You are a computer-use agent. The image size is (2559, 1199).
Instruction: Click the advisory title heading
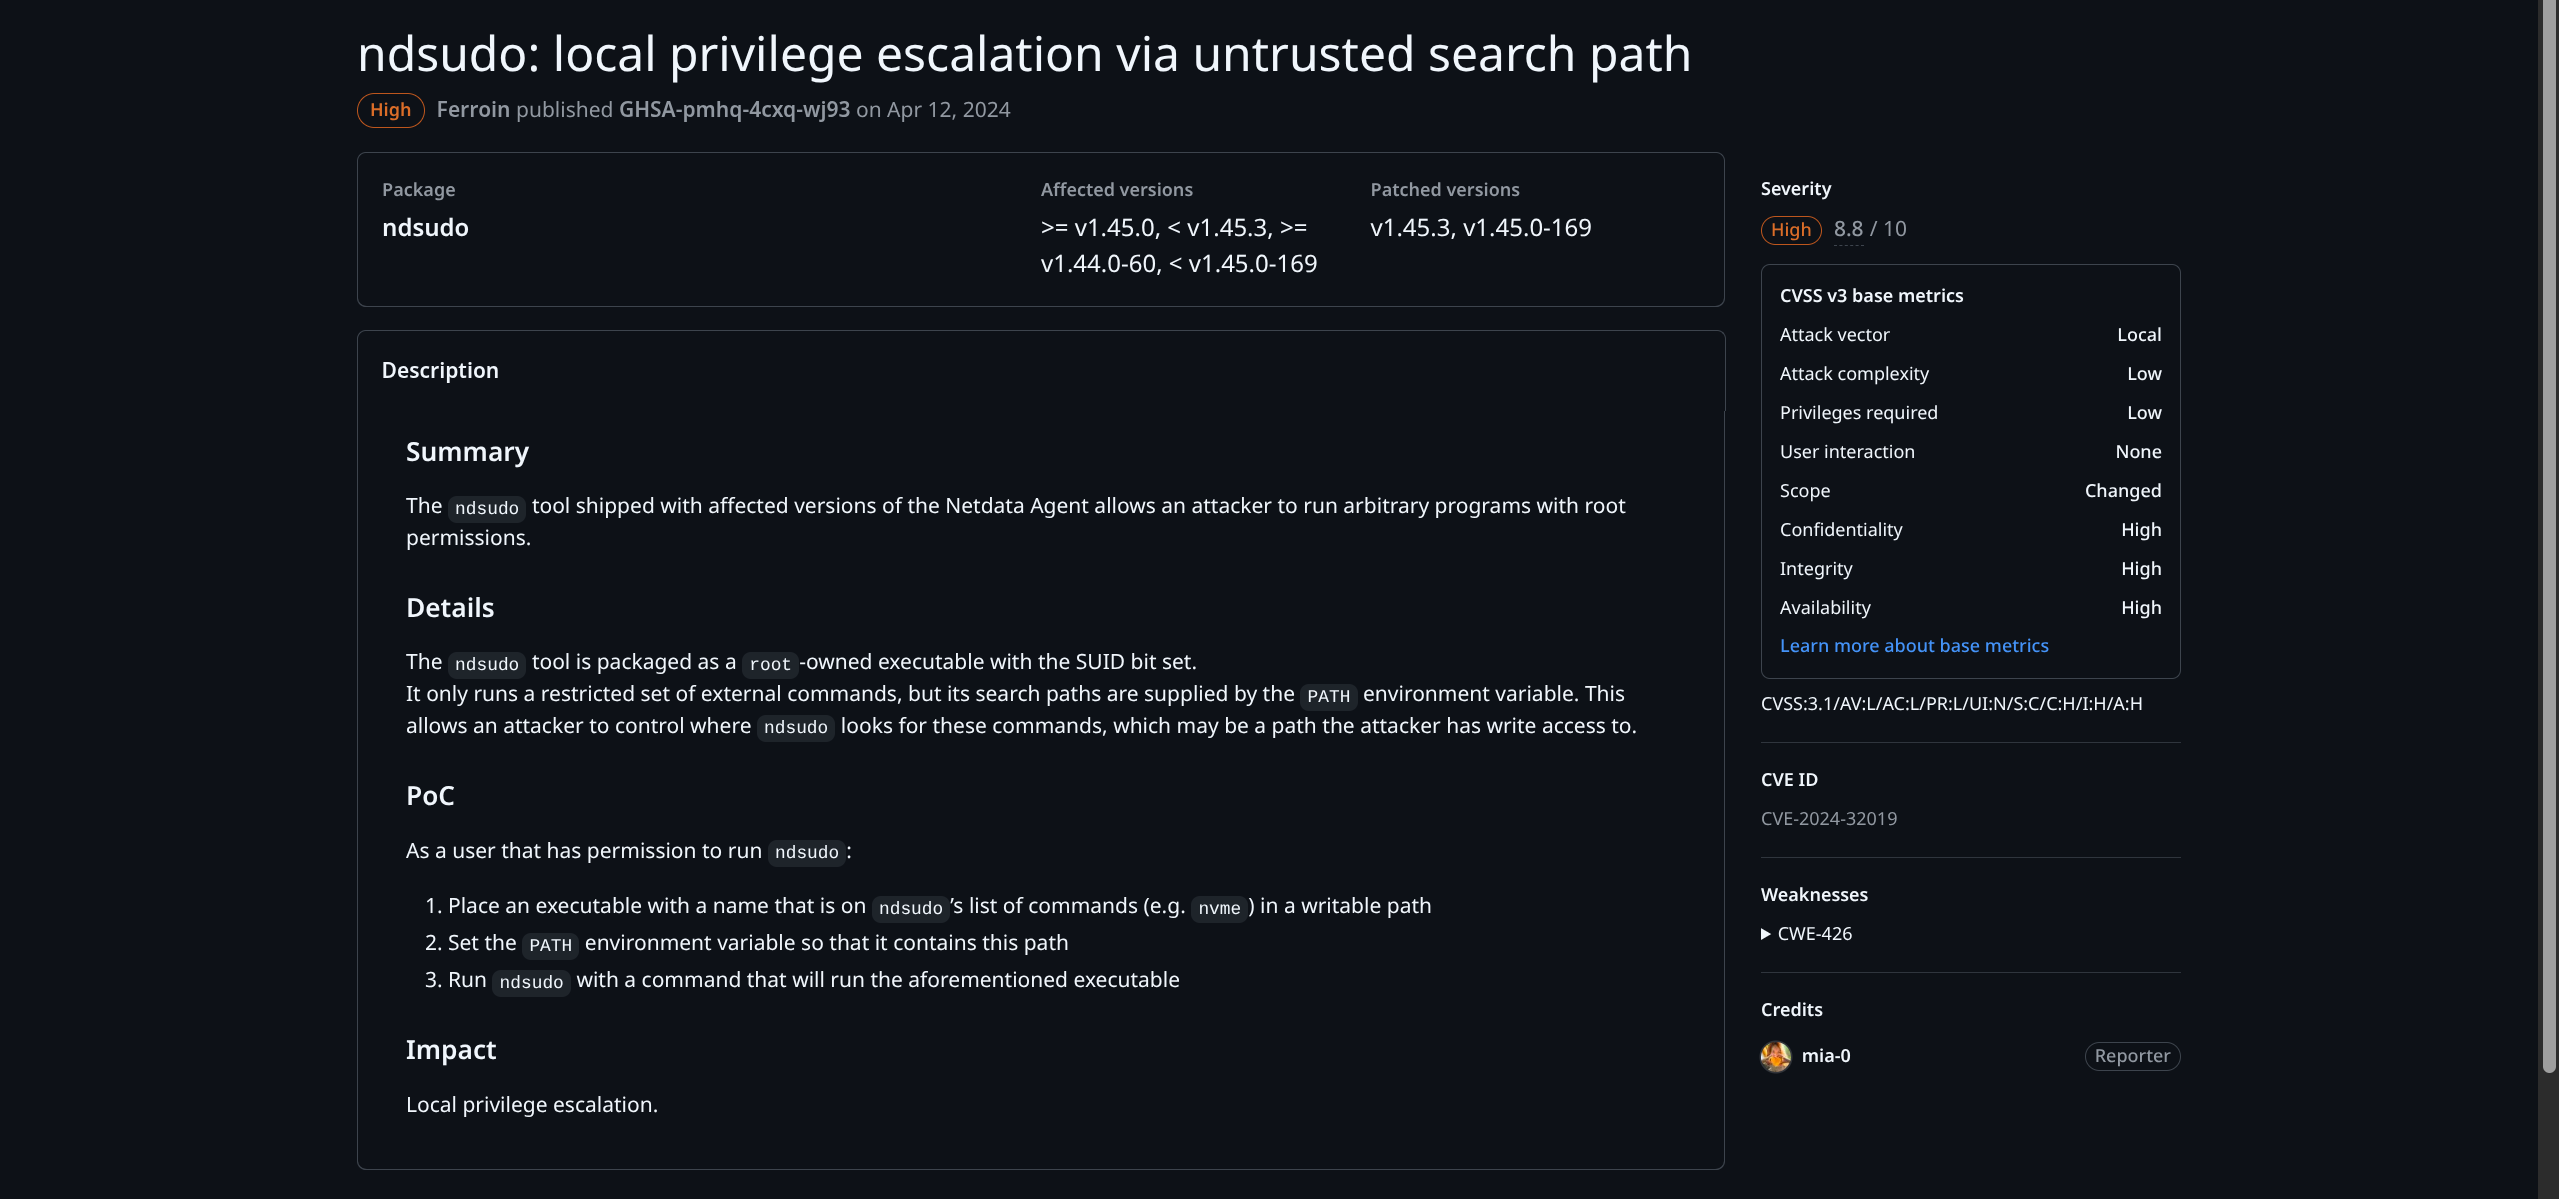(x=1023, y=54)
